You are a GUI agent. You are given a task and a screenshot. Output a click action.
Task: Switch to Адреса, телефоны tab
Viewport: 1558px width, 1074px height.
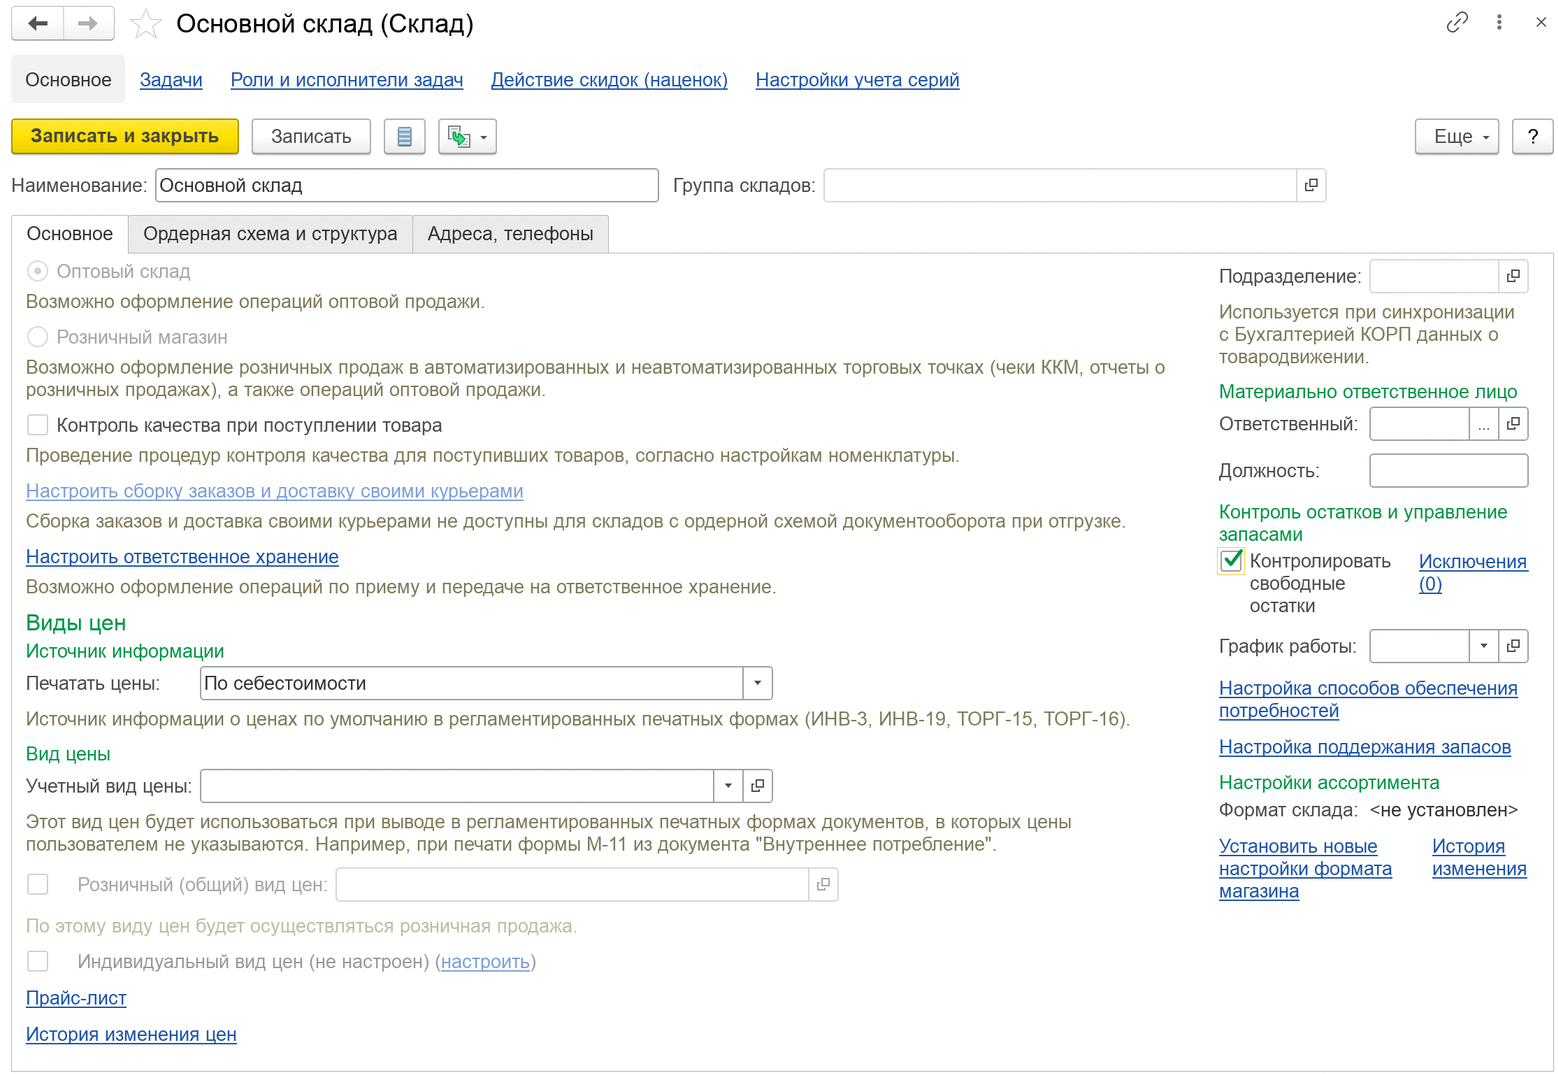tap(510, 234)
